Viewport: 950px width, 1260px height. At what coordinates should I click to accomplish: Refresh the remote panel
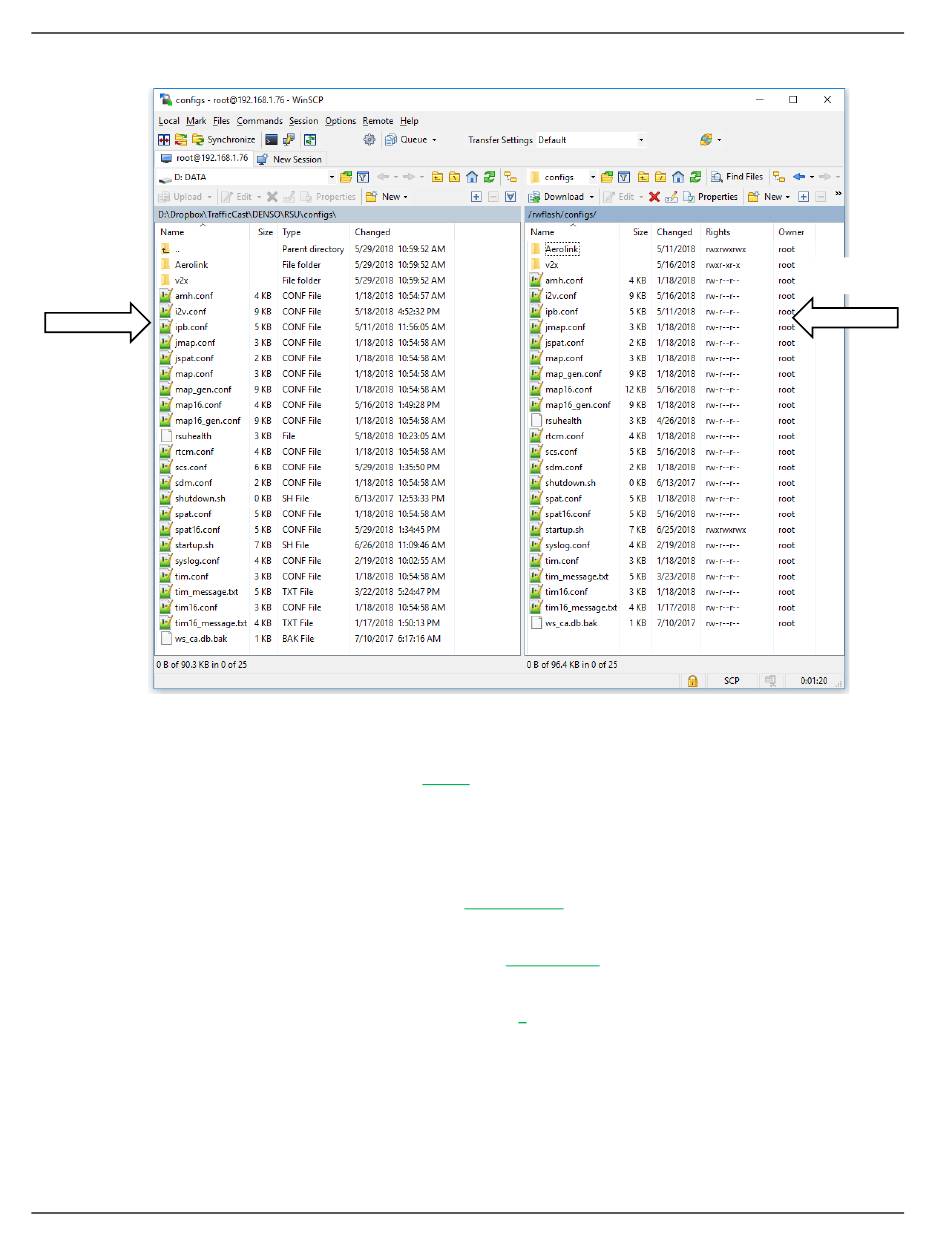point(695,177)
